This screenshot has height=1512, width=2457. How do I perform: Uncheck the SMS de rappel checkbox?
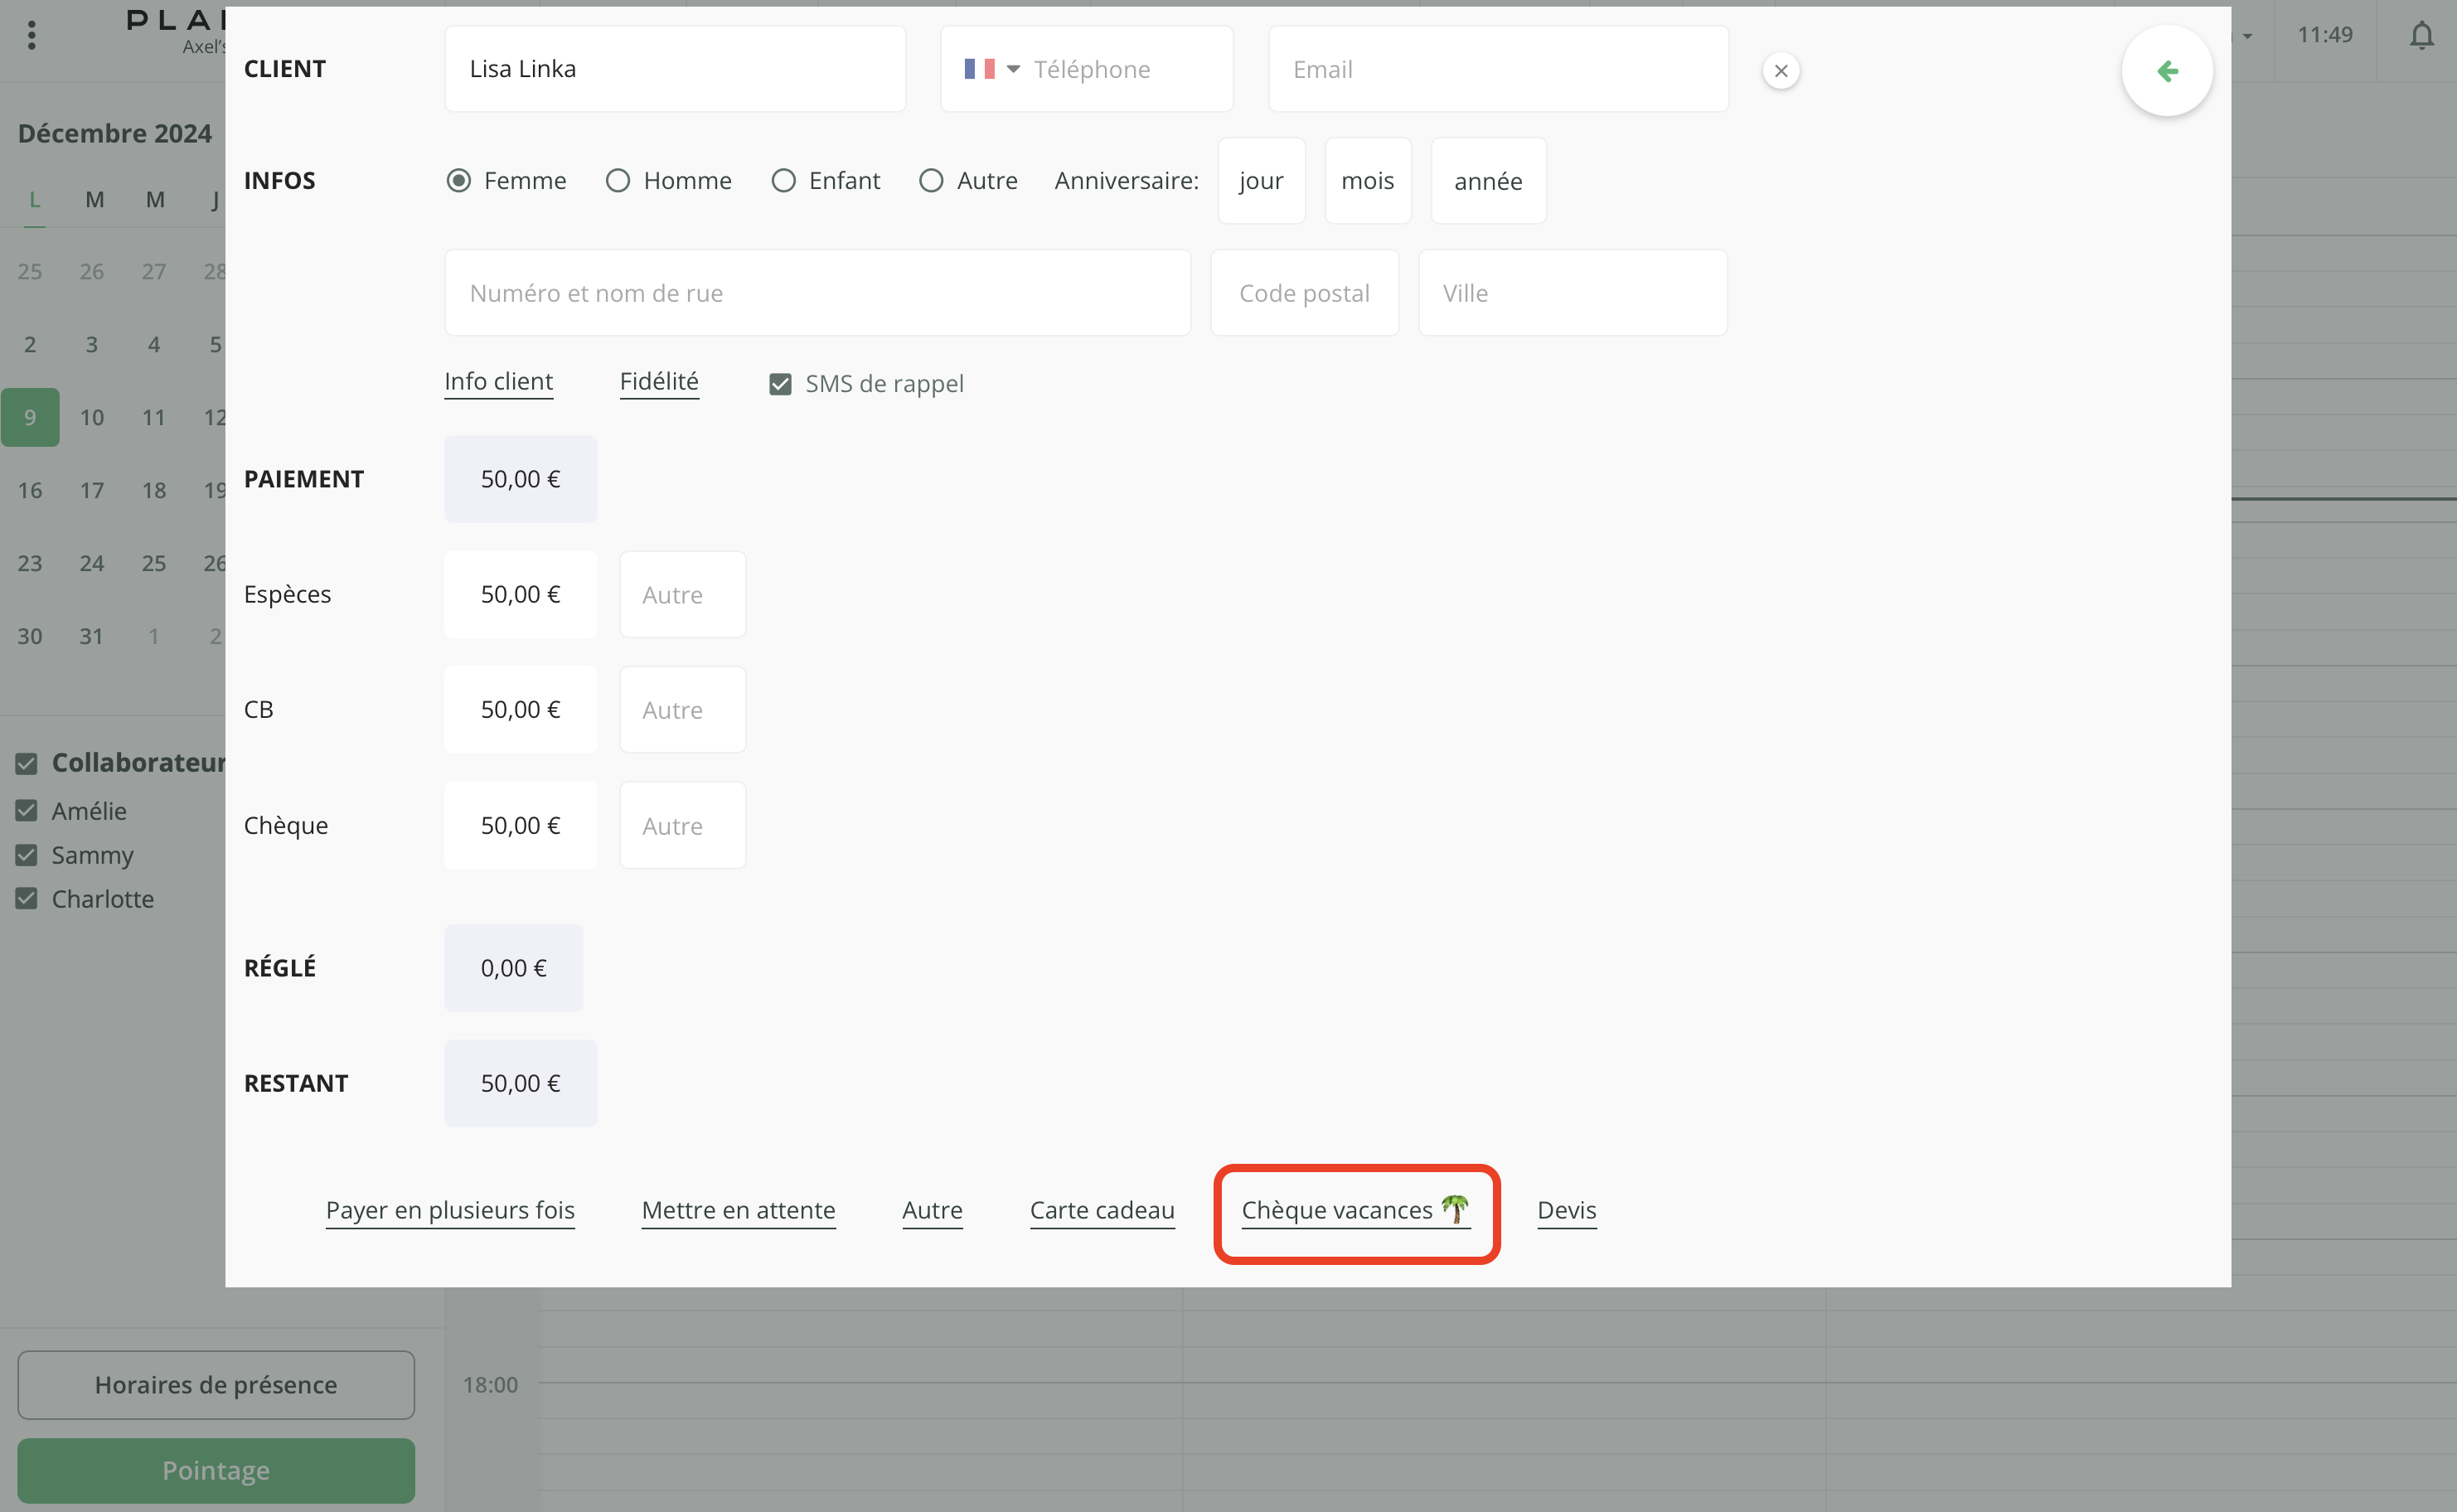click(x=780, y=384)
